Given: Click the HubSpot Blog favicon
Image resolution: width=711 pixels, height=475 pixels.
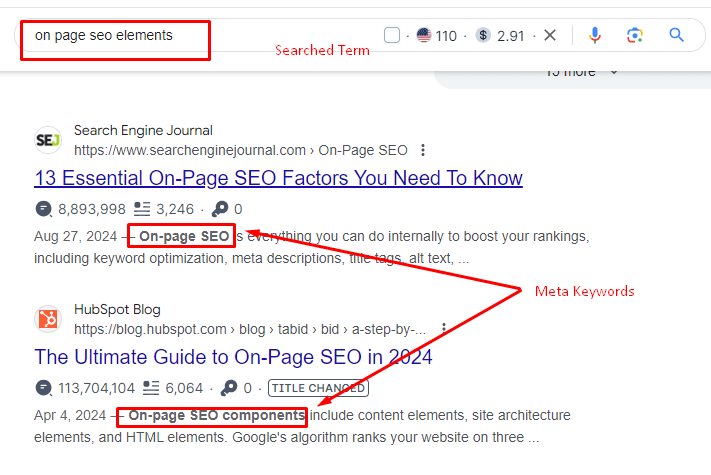Looking at the screenshot, I should click(48, 319).
